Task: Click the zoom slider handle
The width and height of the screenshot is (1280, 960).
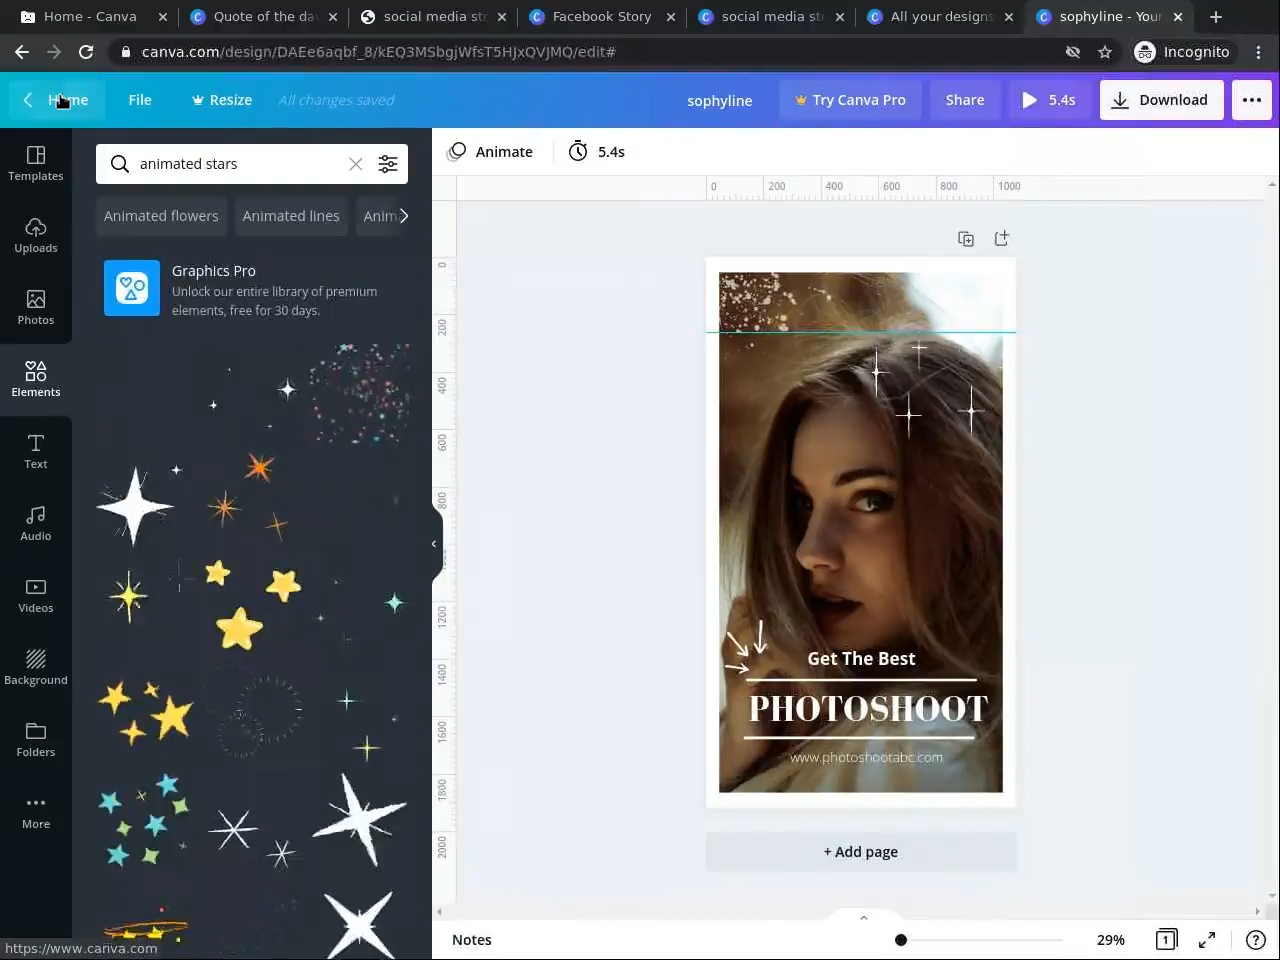Action: (x=901, y=940)
